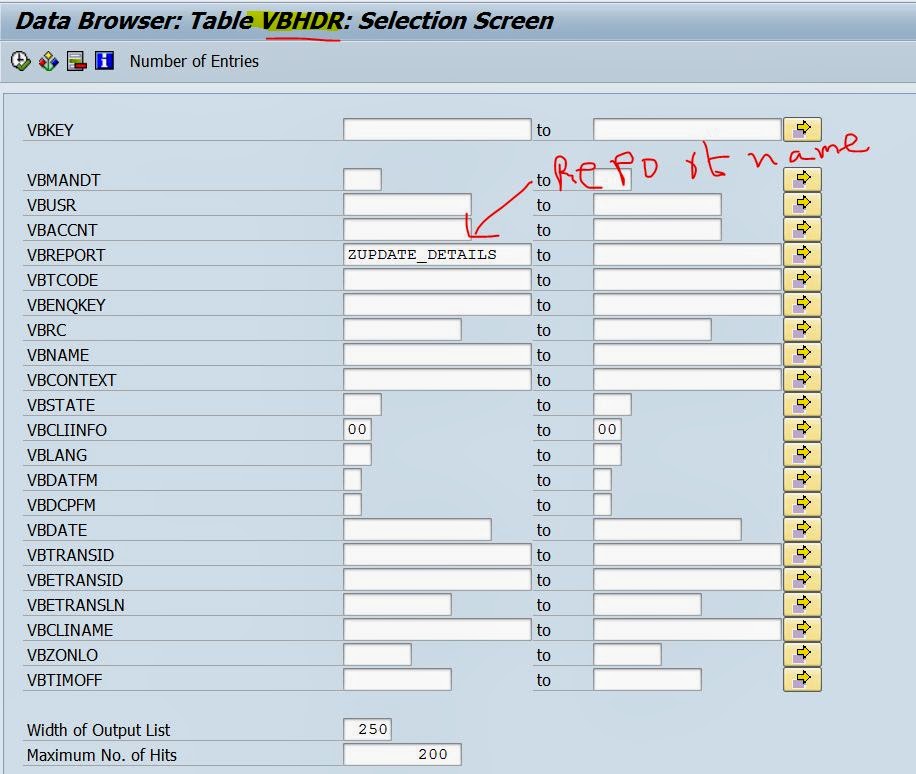Open multiple selection for VBUSR
Image resolution: width=916 pixels, height=774 pixels.
803,204
